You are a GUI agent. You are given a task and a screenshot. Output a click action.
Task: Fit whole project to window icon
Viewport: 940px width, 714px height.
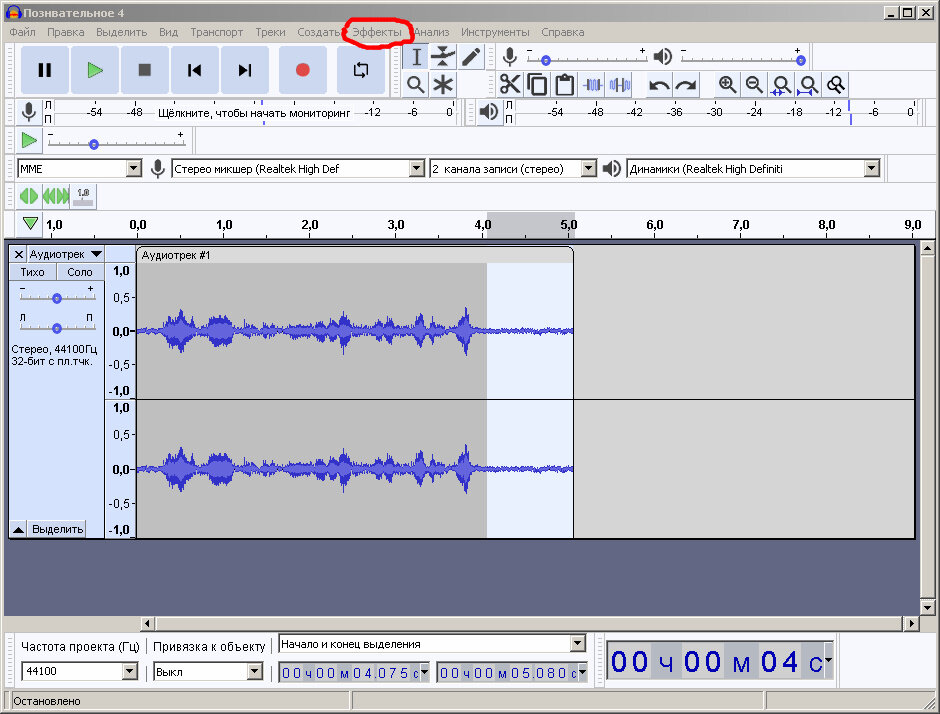pyautogui.click(x=808, y=85)
